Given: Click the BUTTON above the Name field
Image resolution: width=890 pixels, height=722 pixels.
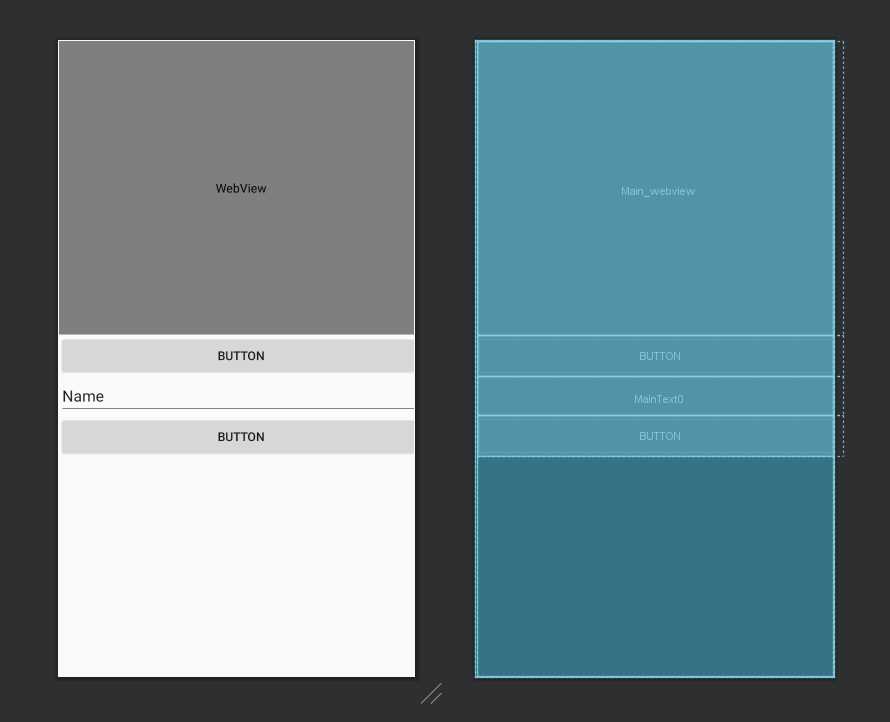Looking at the screenshot, I should pos(238,356).
